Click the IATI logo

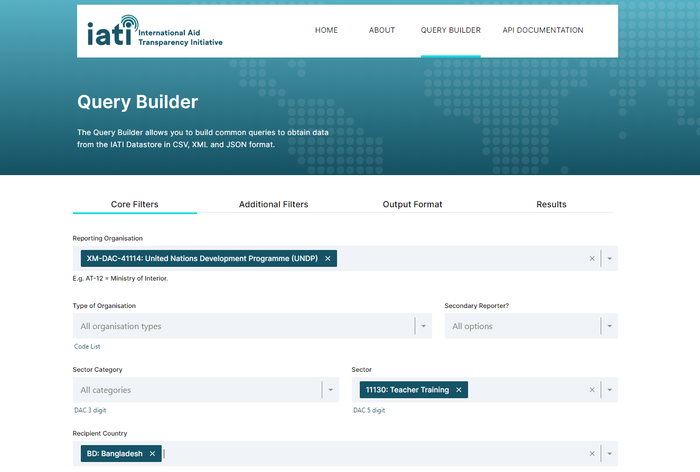point(154,31)
